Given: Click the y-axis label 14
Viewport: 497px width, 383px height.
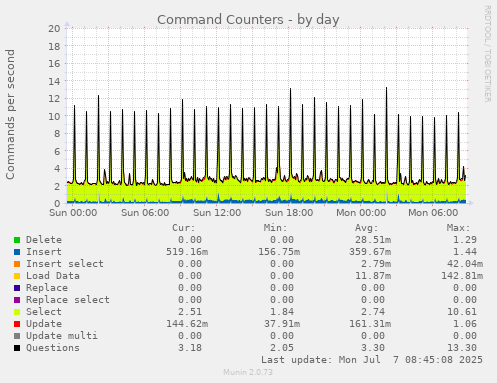Looking at the screenshot, I should [54, 81].
